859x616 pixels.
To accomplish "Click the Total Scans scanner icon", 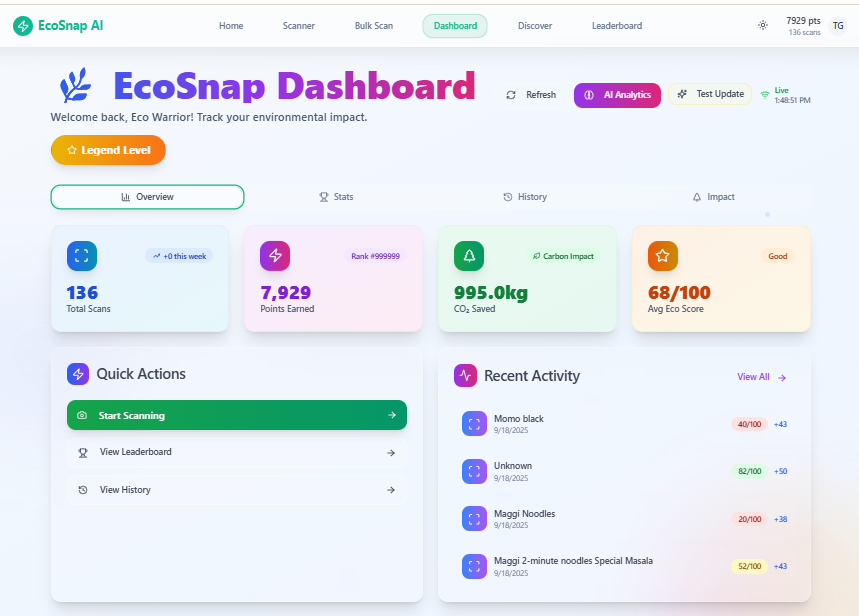I will click(x=82, y=256).
